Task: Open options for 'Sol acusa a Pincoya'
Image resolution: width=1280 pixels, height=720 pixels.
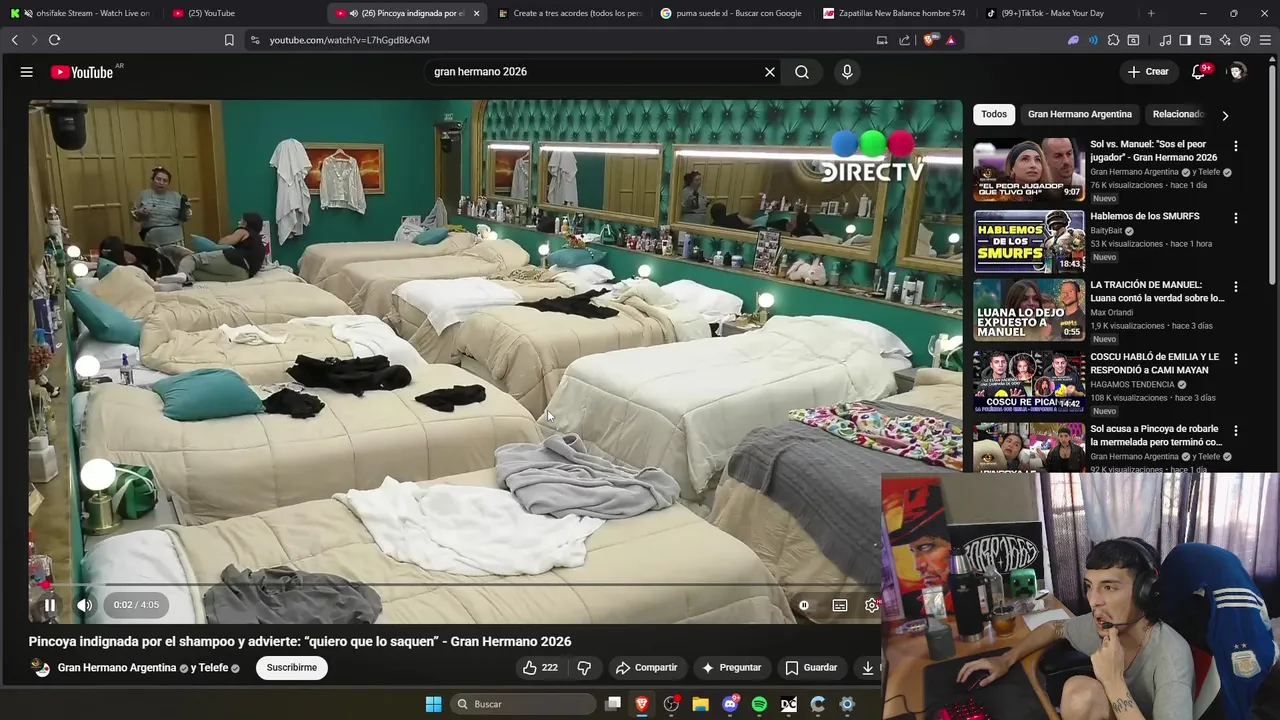Action: [x=1236, y=431]
